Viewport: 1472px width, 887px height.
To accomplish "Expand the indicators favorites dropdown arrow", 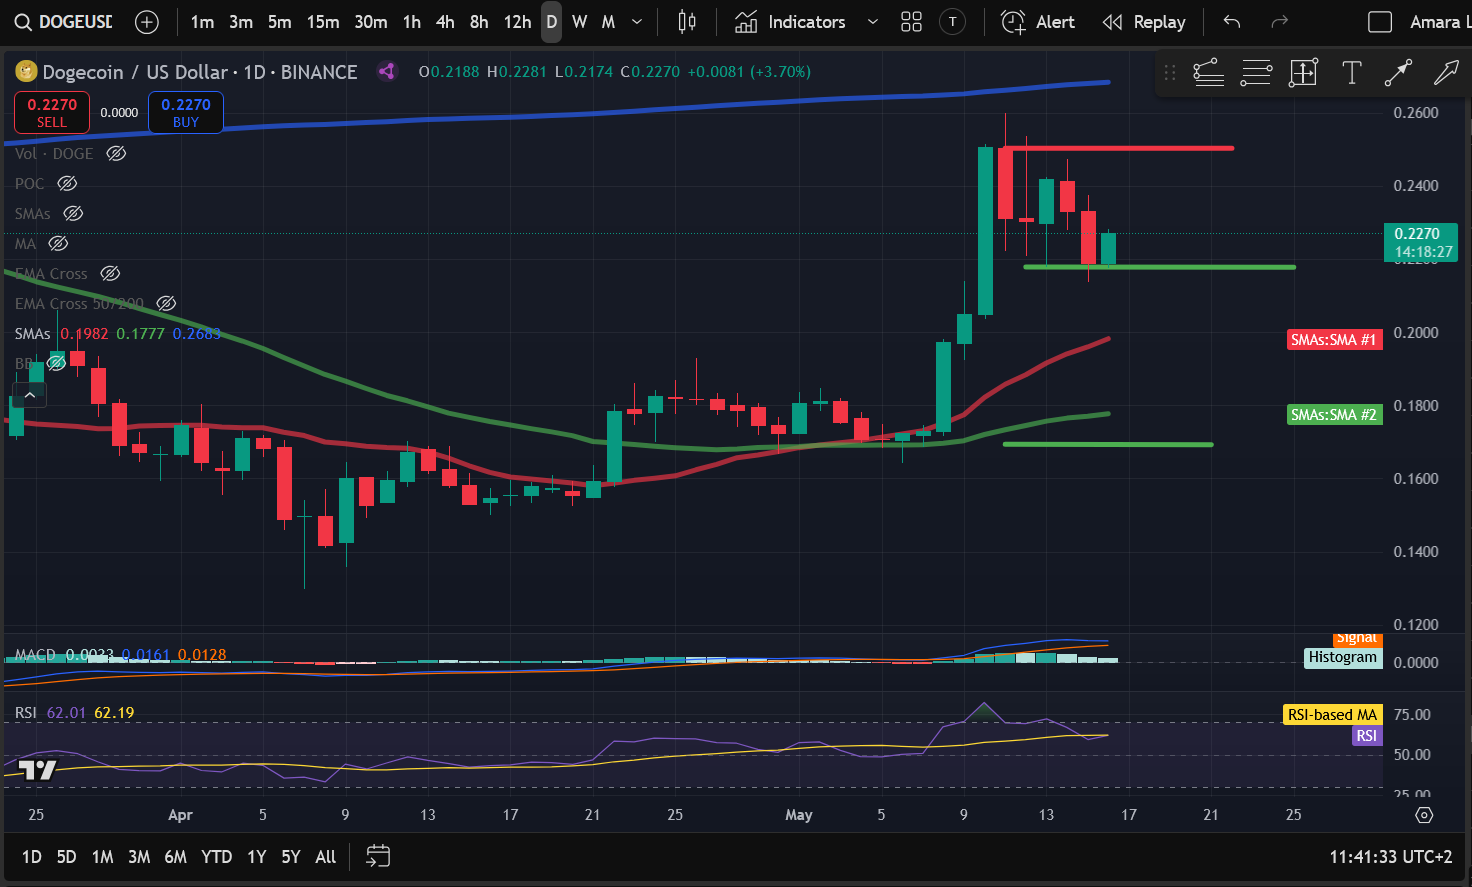I will click(x=872, y=22).
